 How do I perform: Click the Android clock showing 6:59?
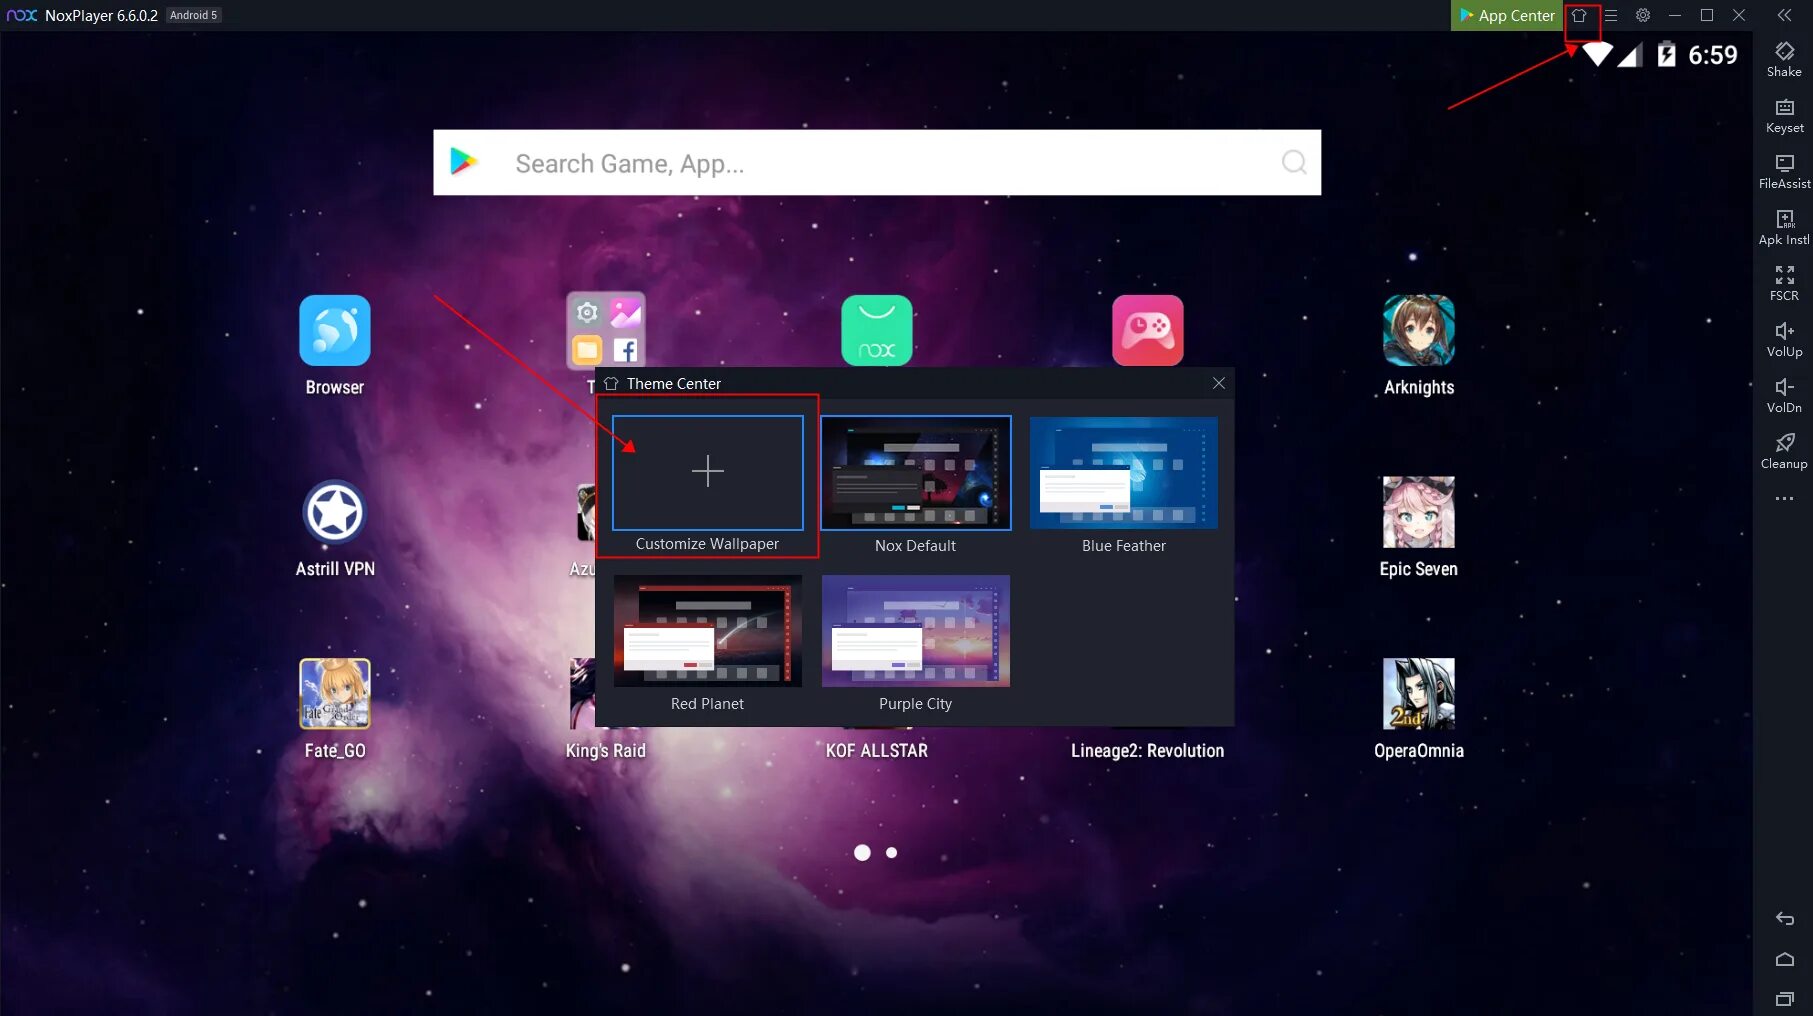point(1713,55)
